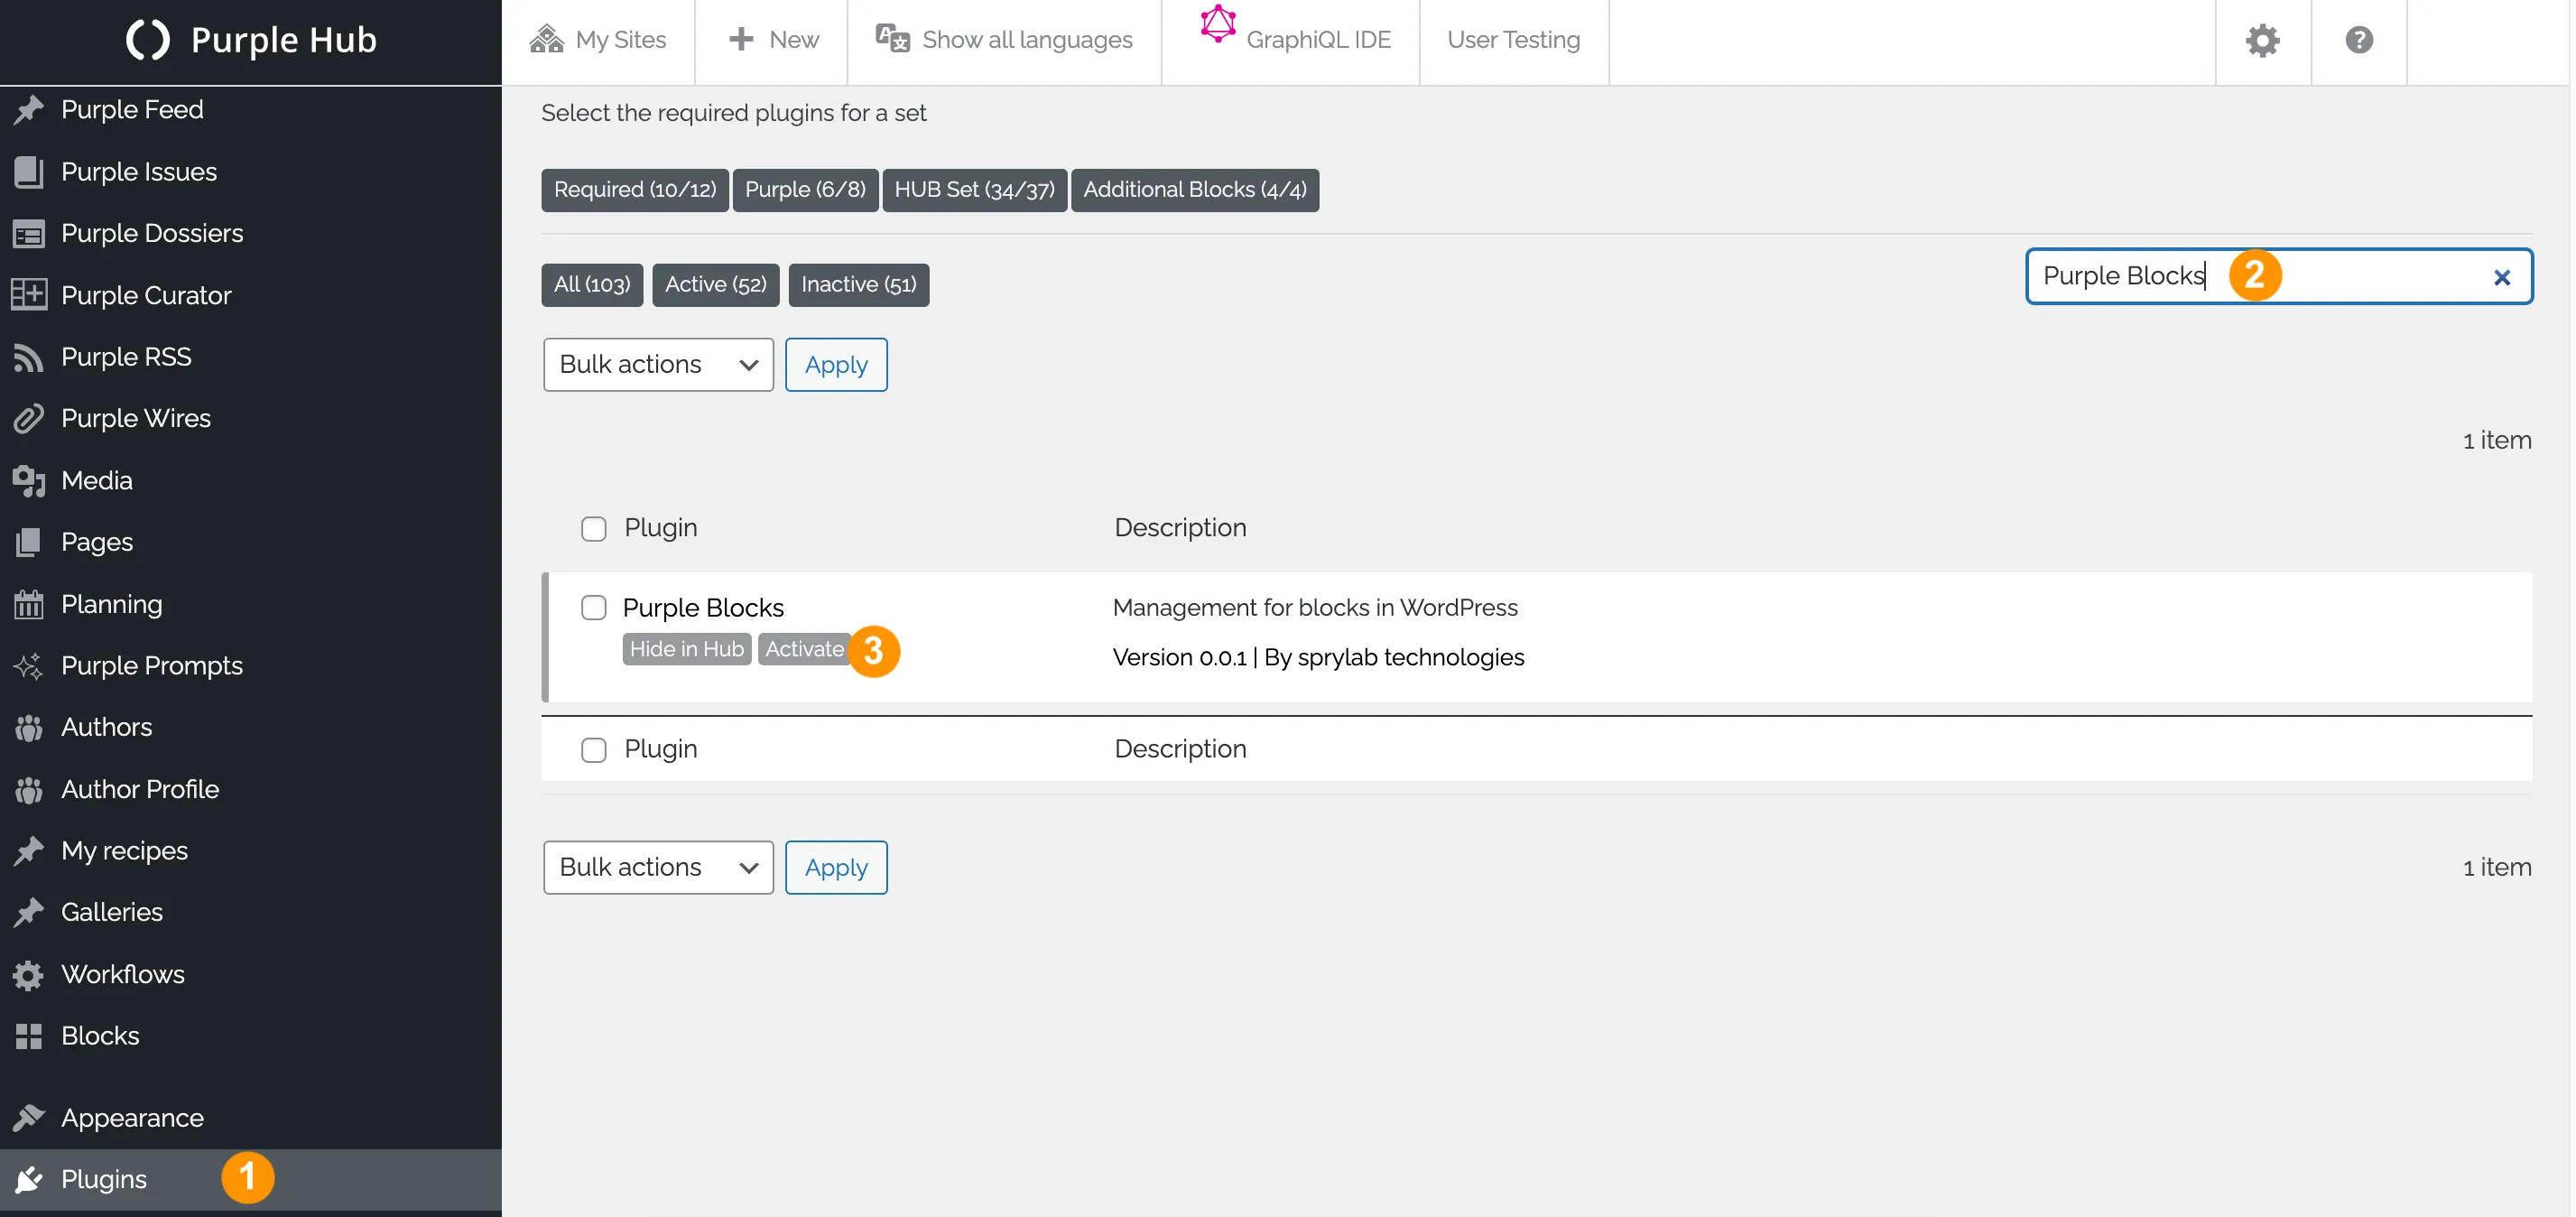Open the top Bulk actions dropdown

(659, 365)
